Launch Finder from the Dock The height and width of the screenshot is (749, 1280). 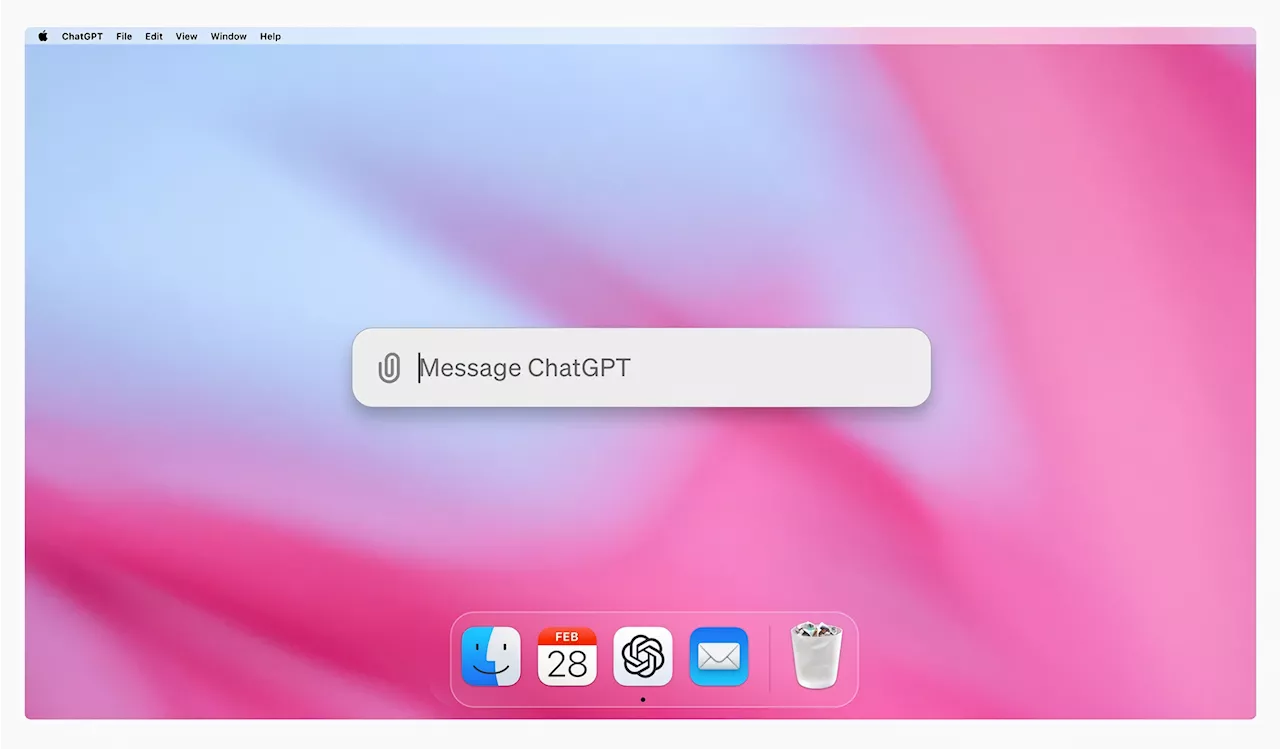(491, 657)
